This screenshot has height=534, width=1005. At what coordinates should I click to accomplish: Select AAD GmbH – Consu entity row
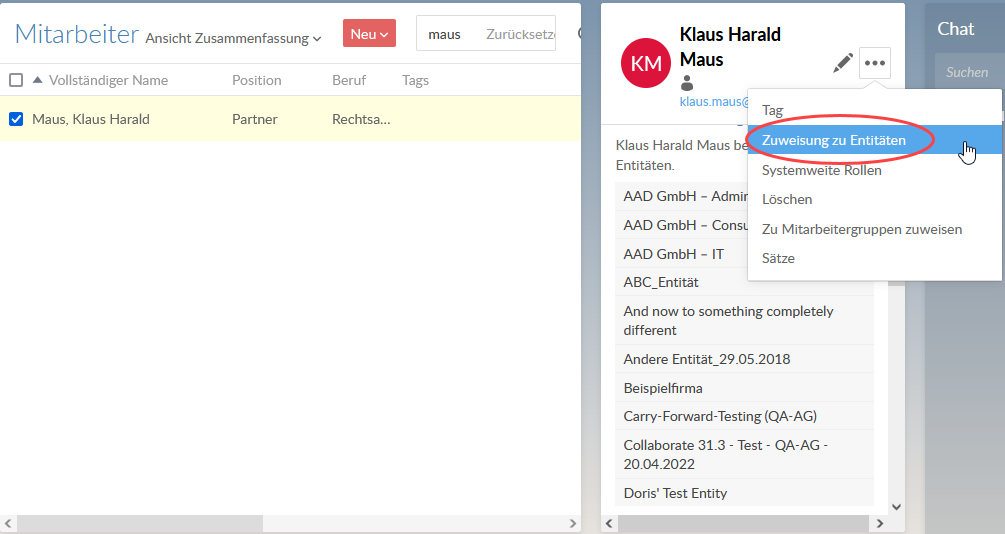pos(681,225)
